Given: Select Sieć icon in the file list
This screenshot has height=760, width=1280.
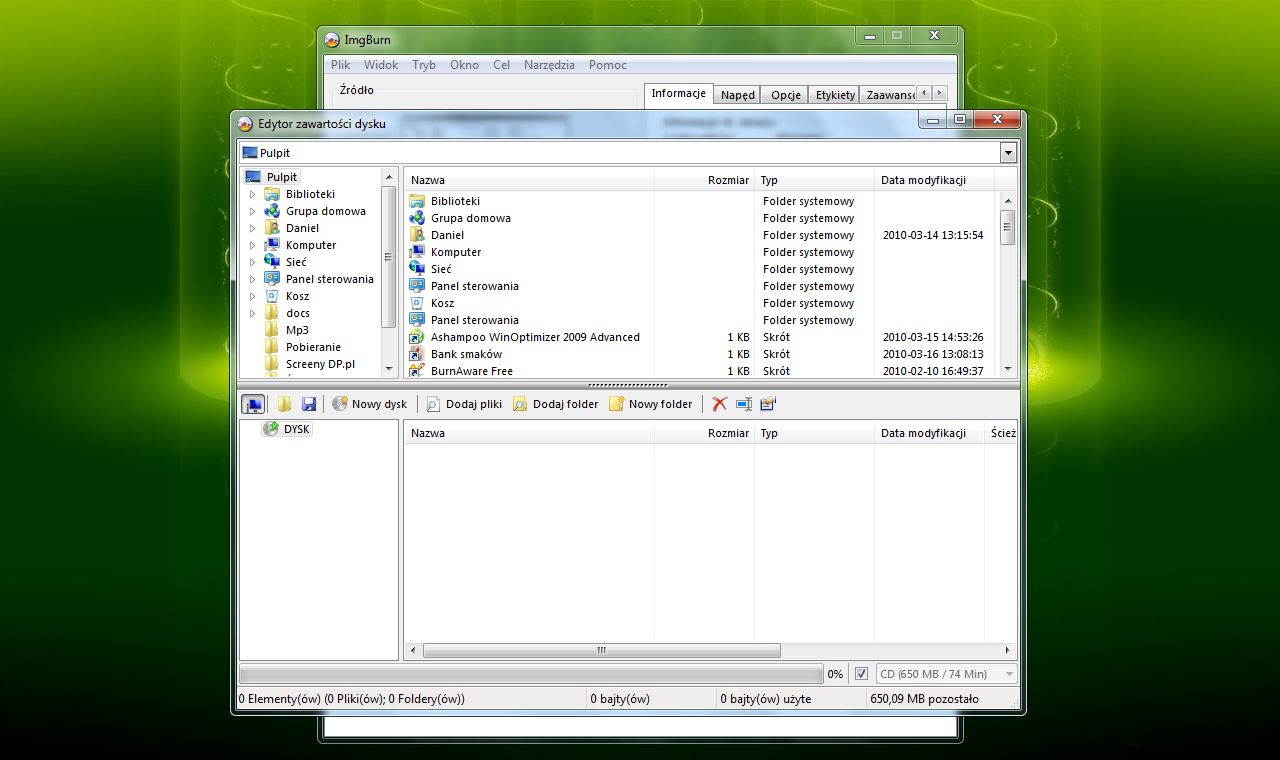Looking at the screenshot, I should pos(417,269).
